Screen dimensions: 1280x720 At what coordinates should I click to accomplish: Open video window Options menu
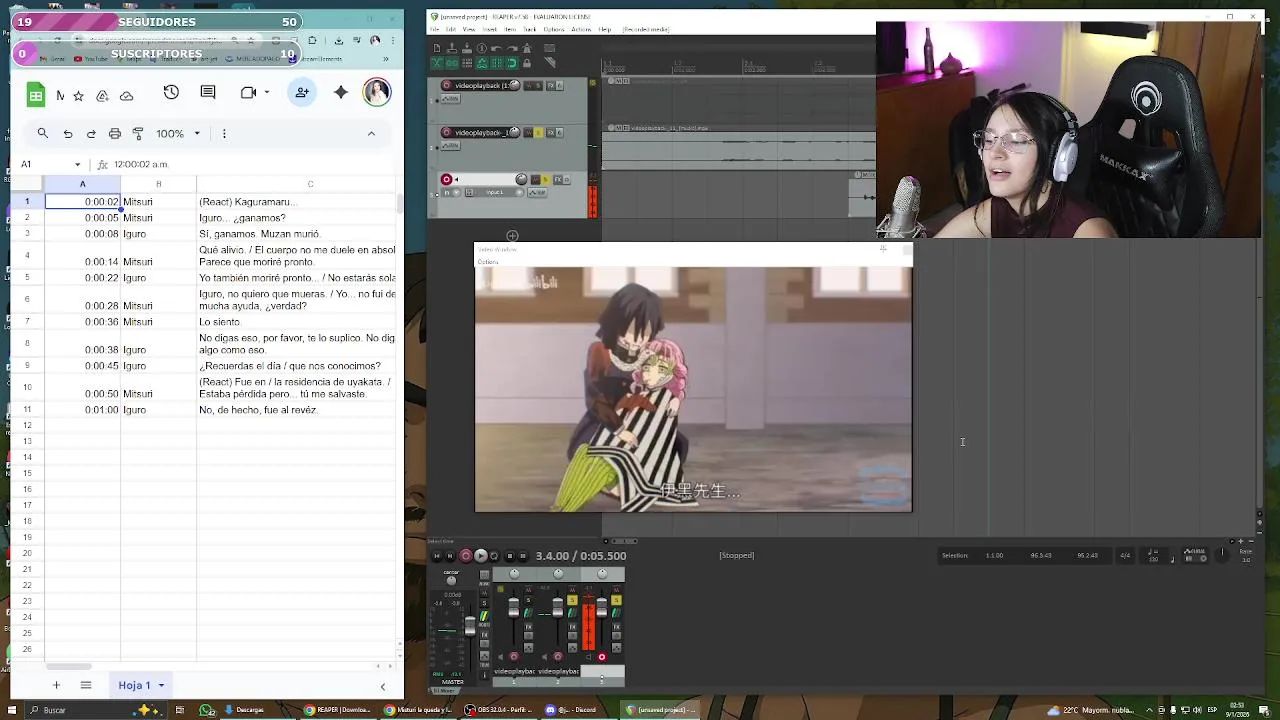[488, 262]
